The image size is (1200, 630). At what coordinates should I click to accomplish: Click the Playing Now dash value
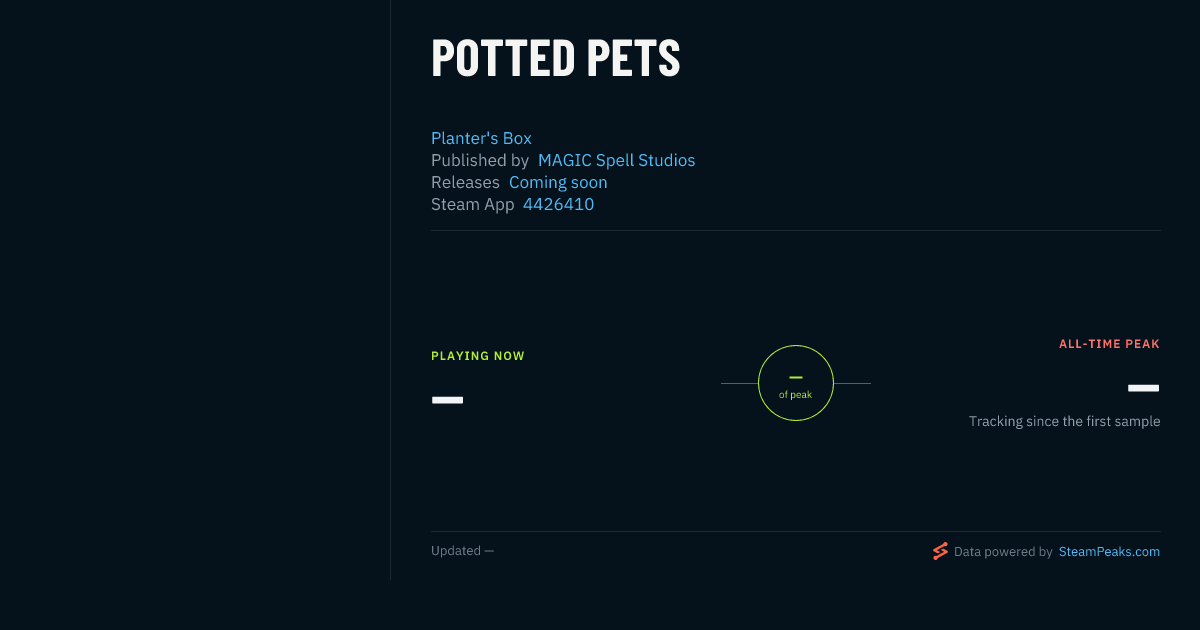pyautogui.click(x=447, y=400)
